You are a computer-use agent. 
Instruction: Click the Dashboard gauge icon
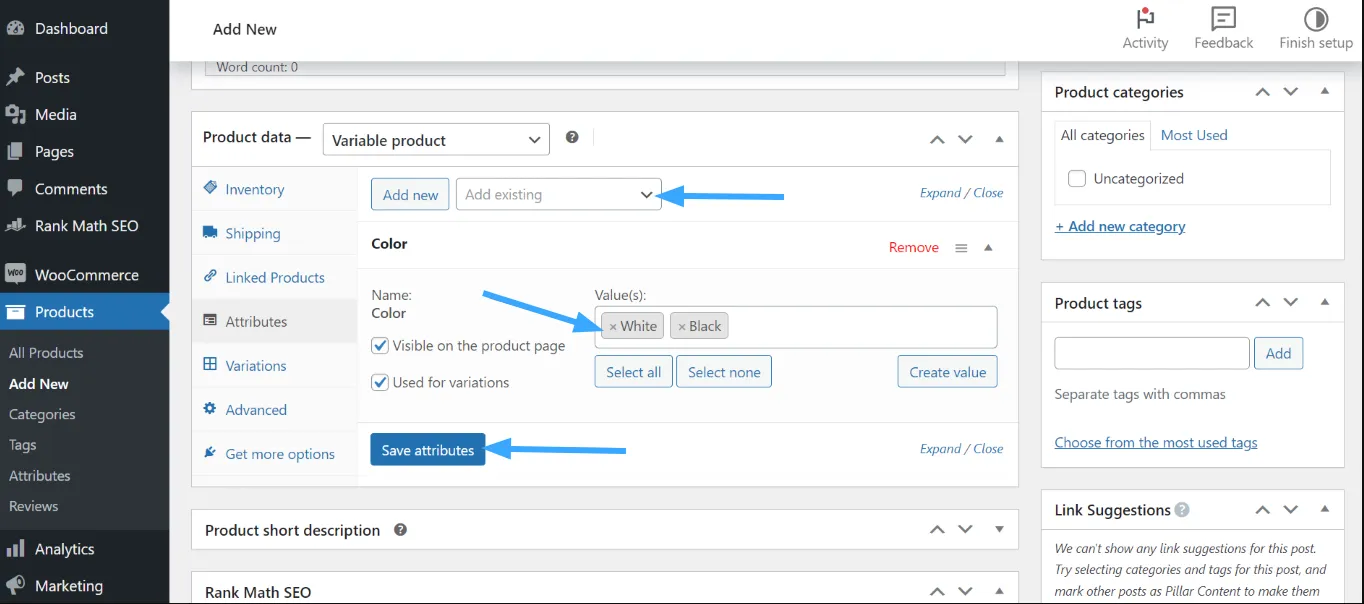point(15,28)
